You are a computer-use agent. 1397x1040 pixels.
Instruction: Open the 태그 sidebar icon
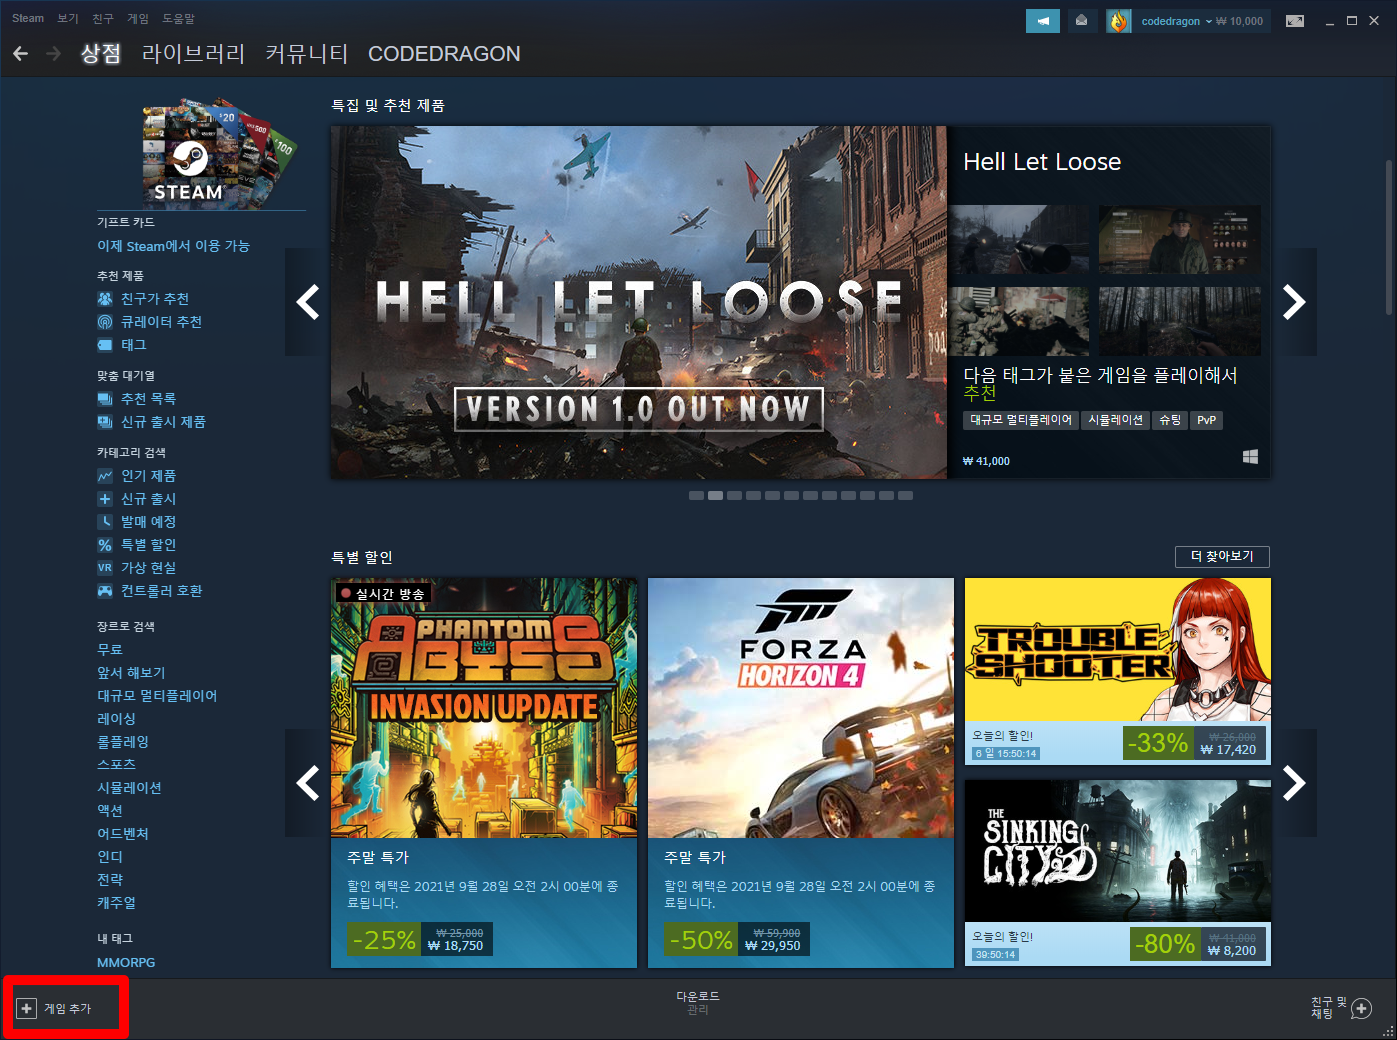pos(105,345)
